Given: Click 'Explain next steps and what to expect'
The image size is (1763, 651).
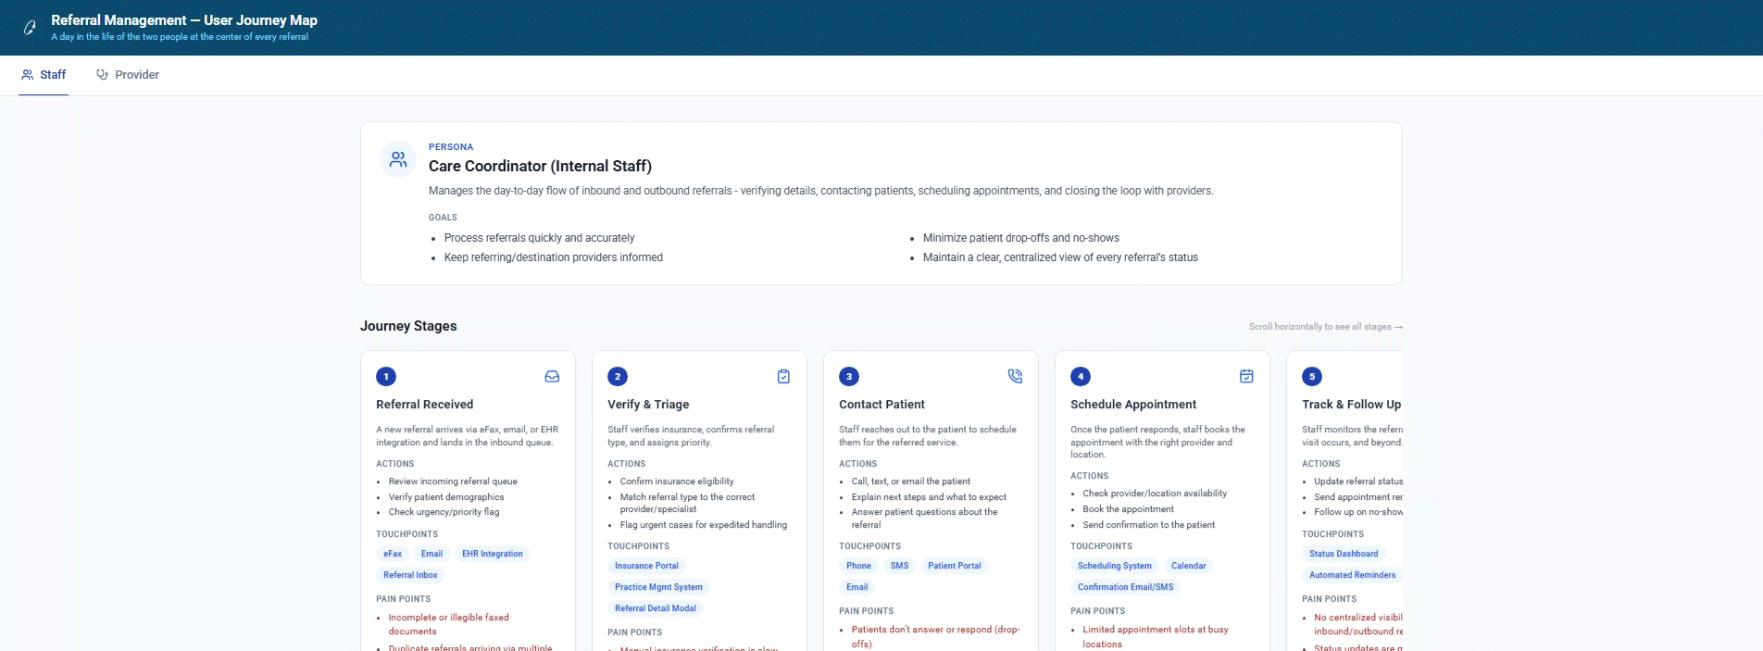Looking at the screenshot, I should pyautogui.click(x=929, y=497).
